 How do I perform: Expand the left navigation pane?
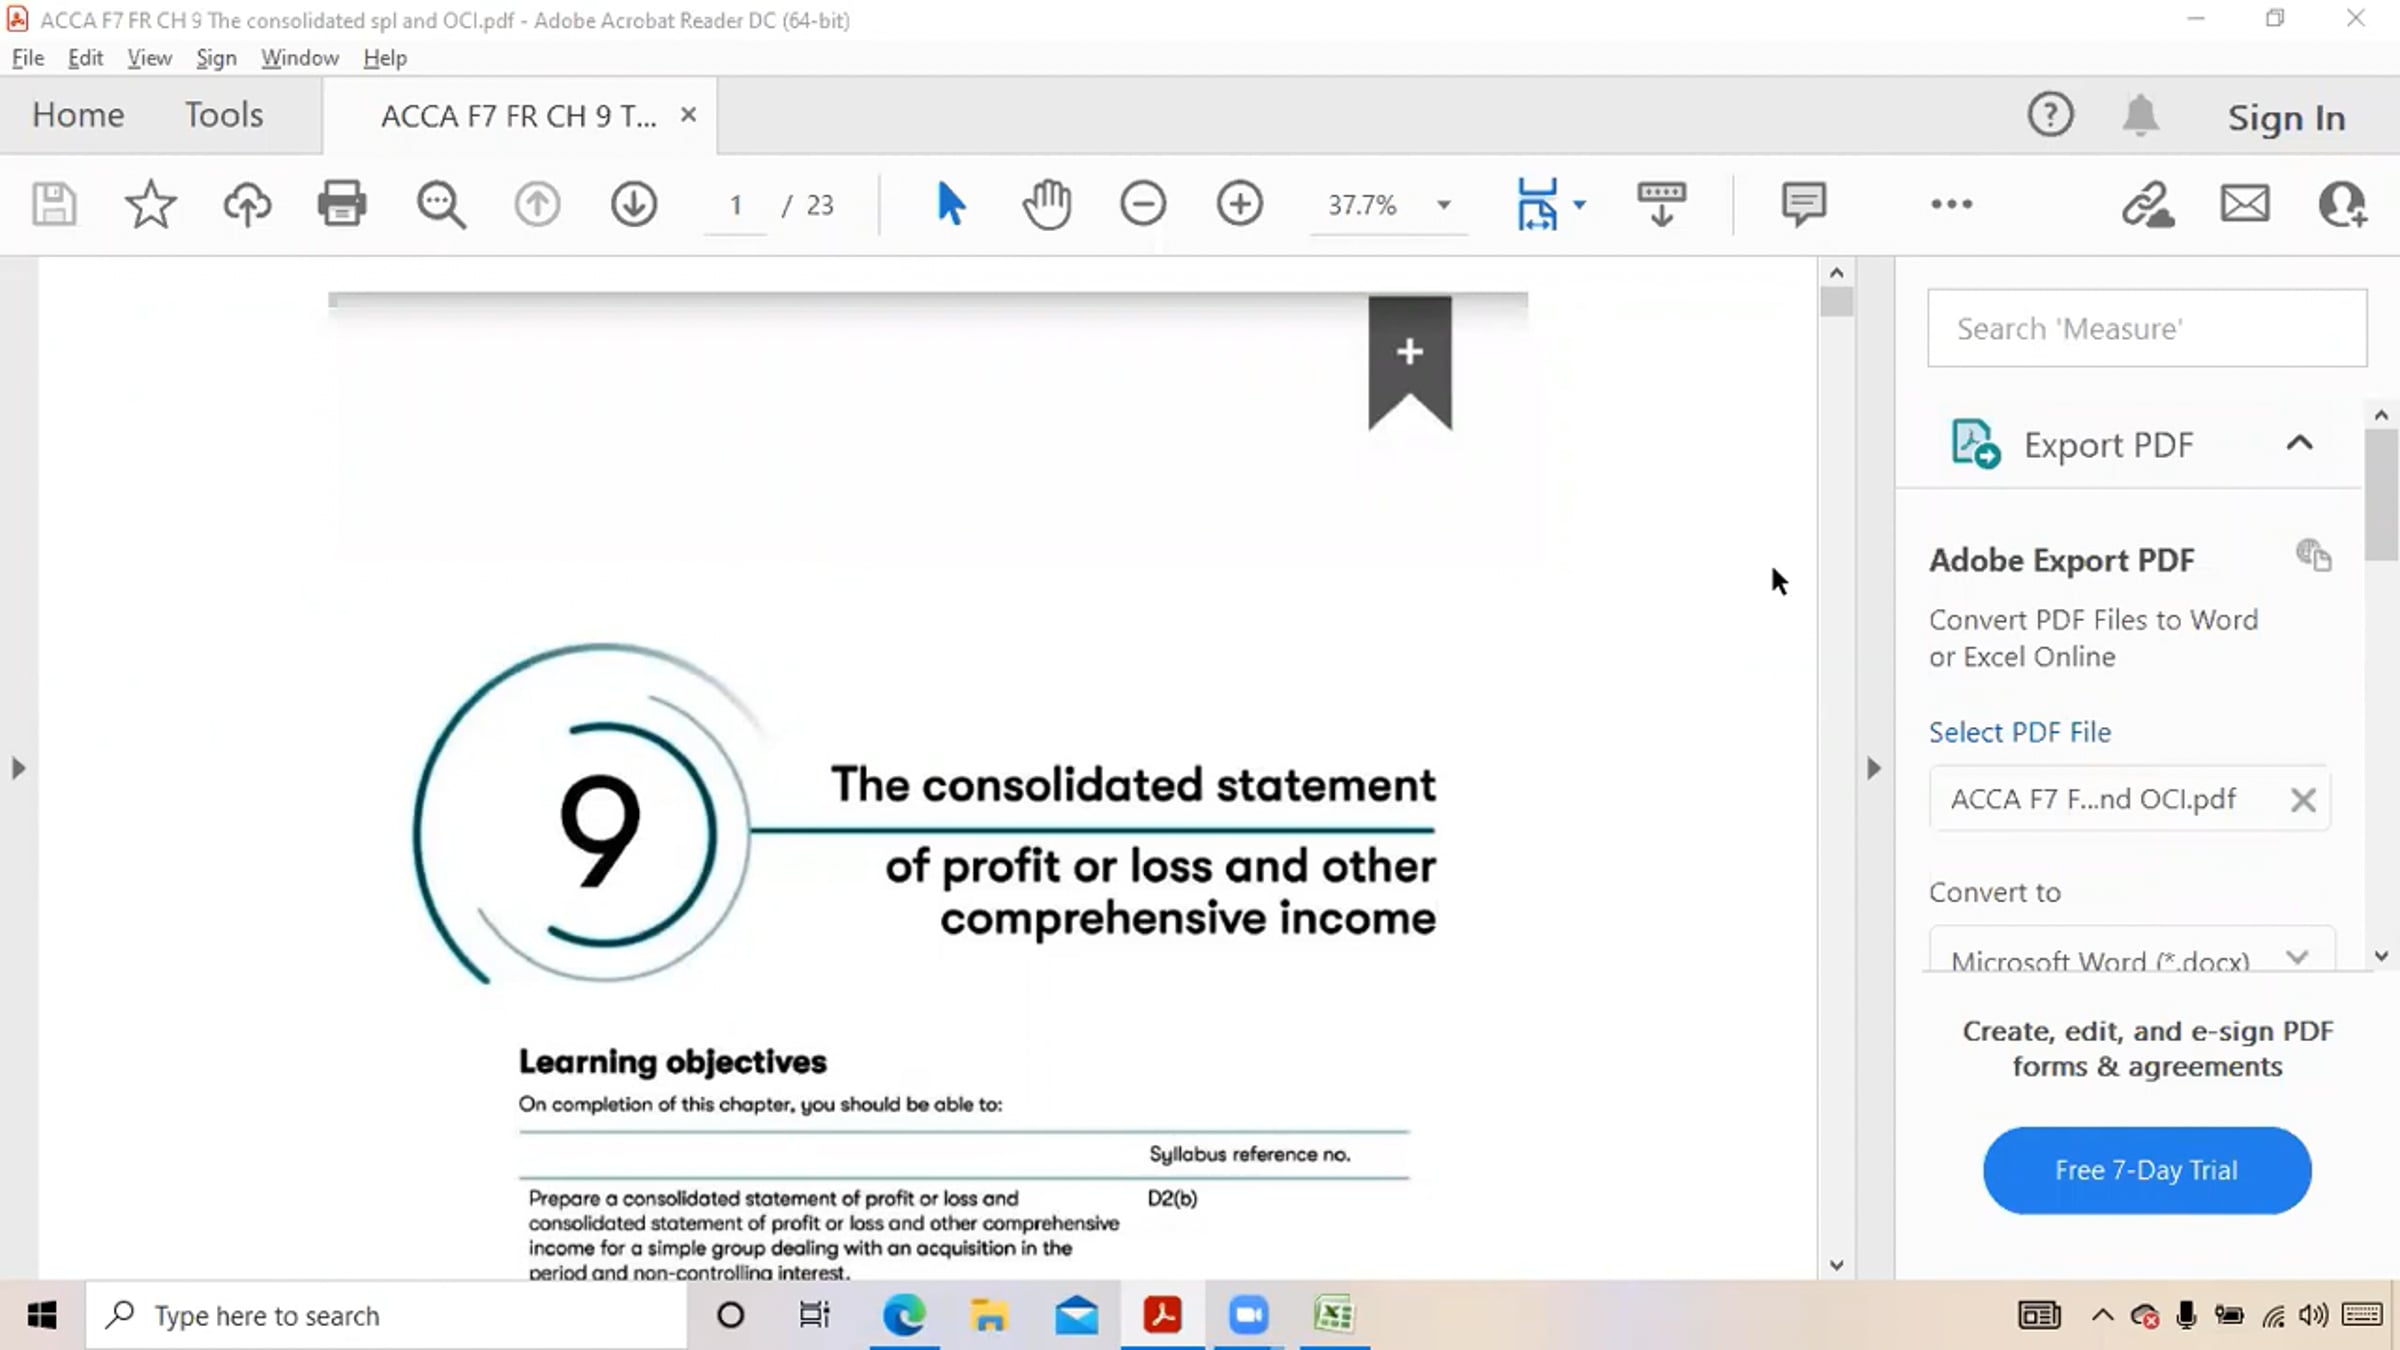click(18, 768)
